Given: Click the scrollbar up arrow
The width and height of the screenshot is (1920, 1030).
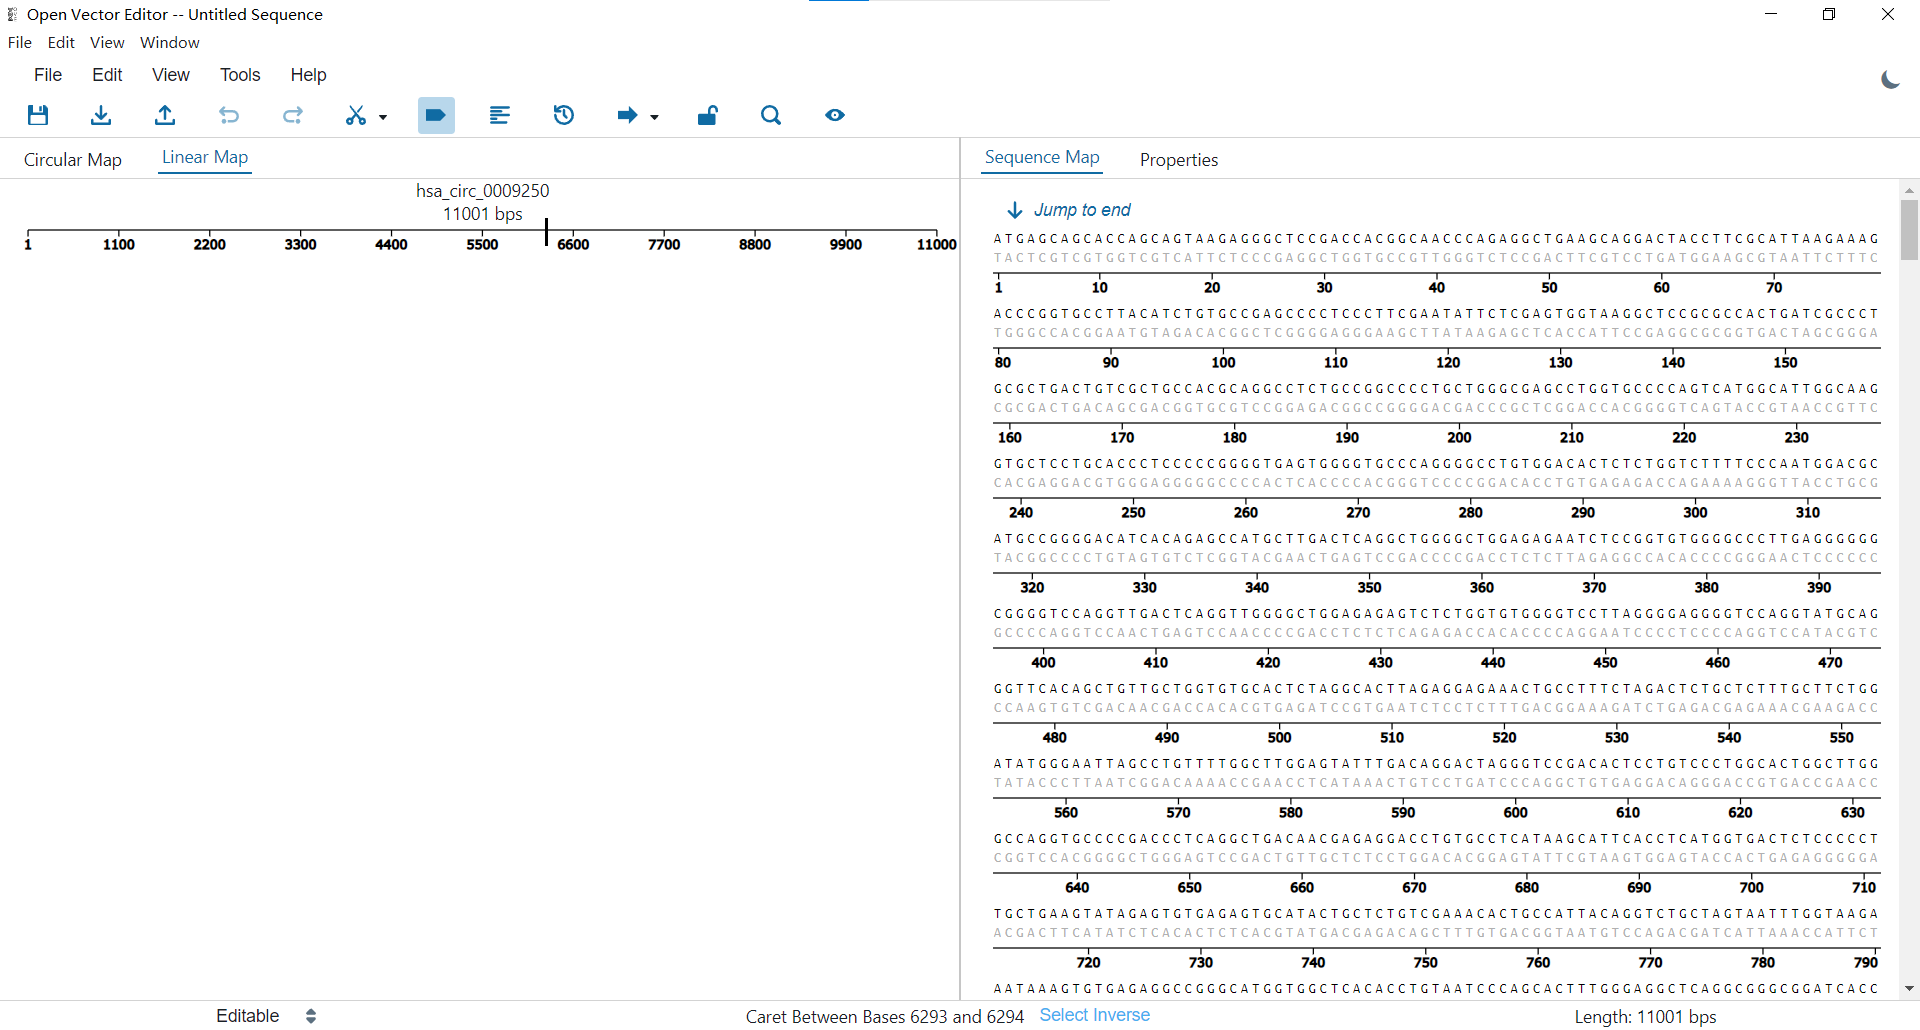Looking at the screenshot, I should [x=1909, y=190].
